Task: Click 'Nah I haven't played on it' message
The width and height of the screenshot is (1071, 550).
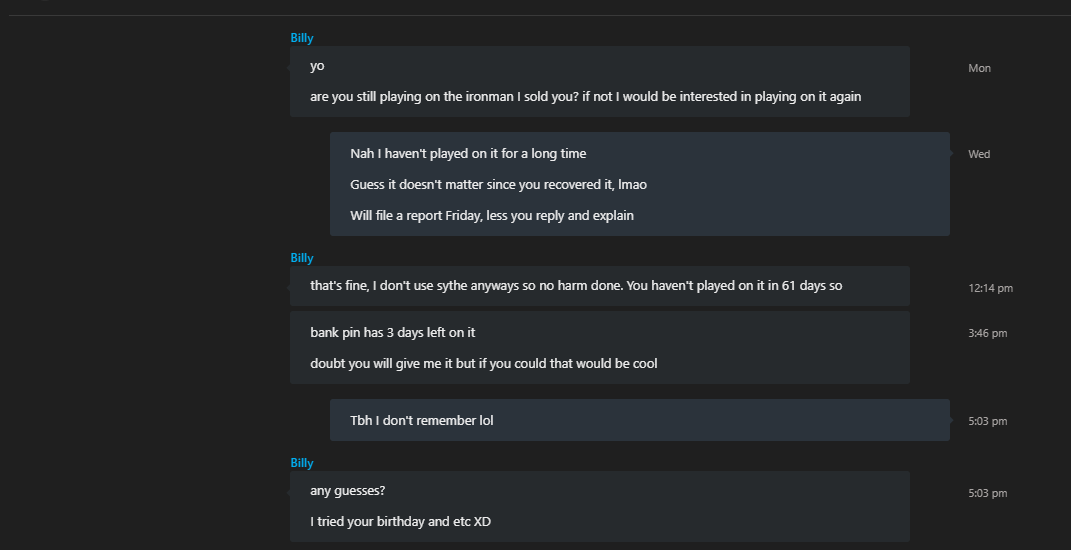Action: [468, 154]
